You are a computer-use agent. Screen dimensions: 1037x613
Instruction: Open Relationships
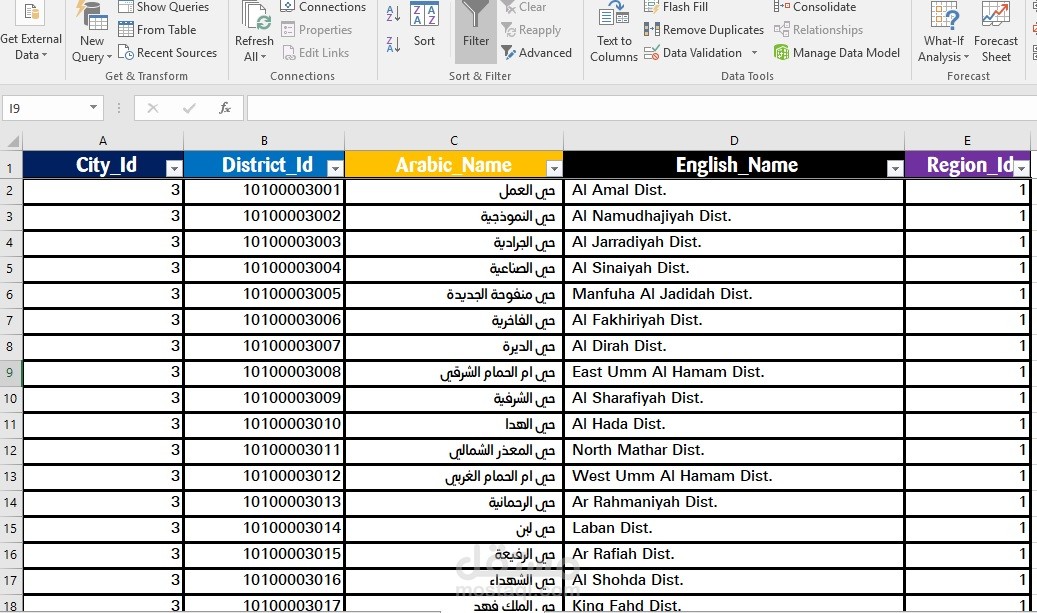click(x=819, y=30)
